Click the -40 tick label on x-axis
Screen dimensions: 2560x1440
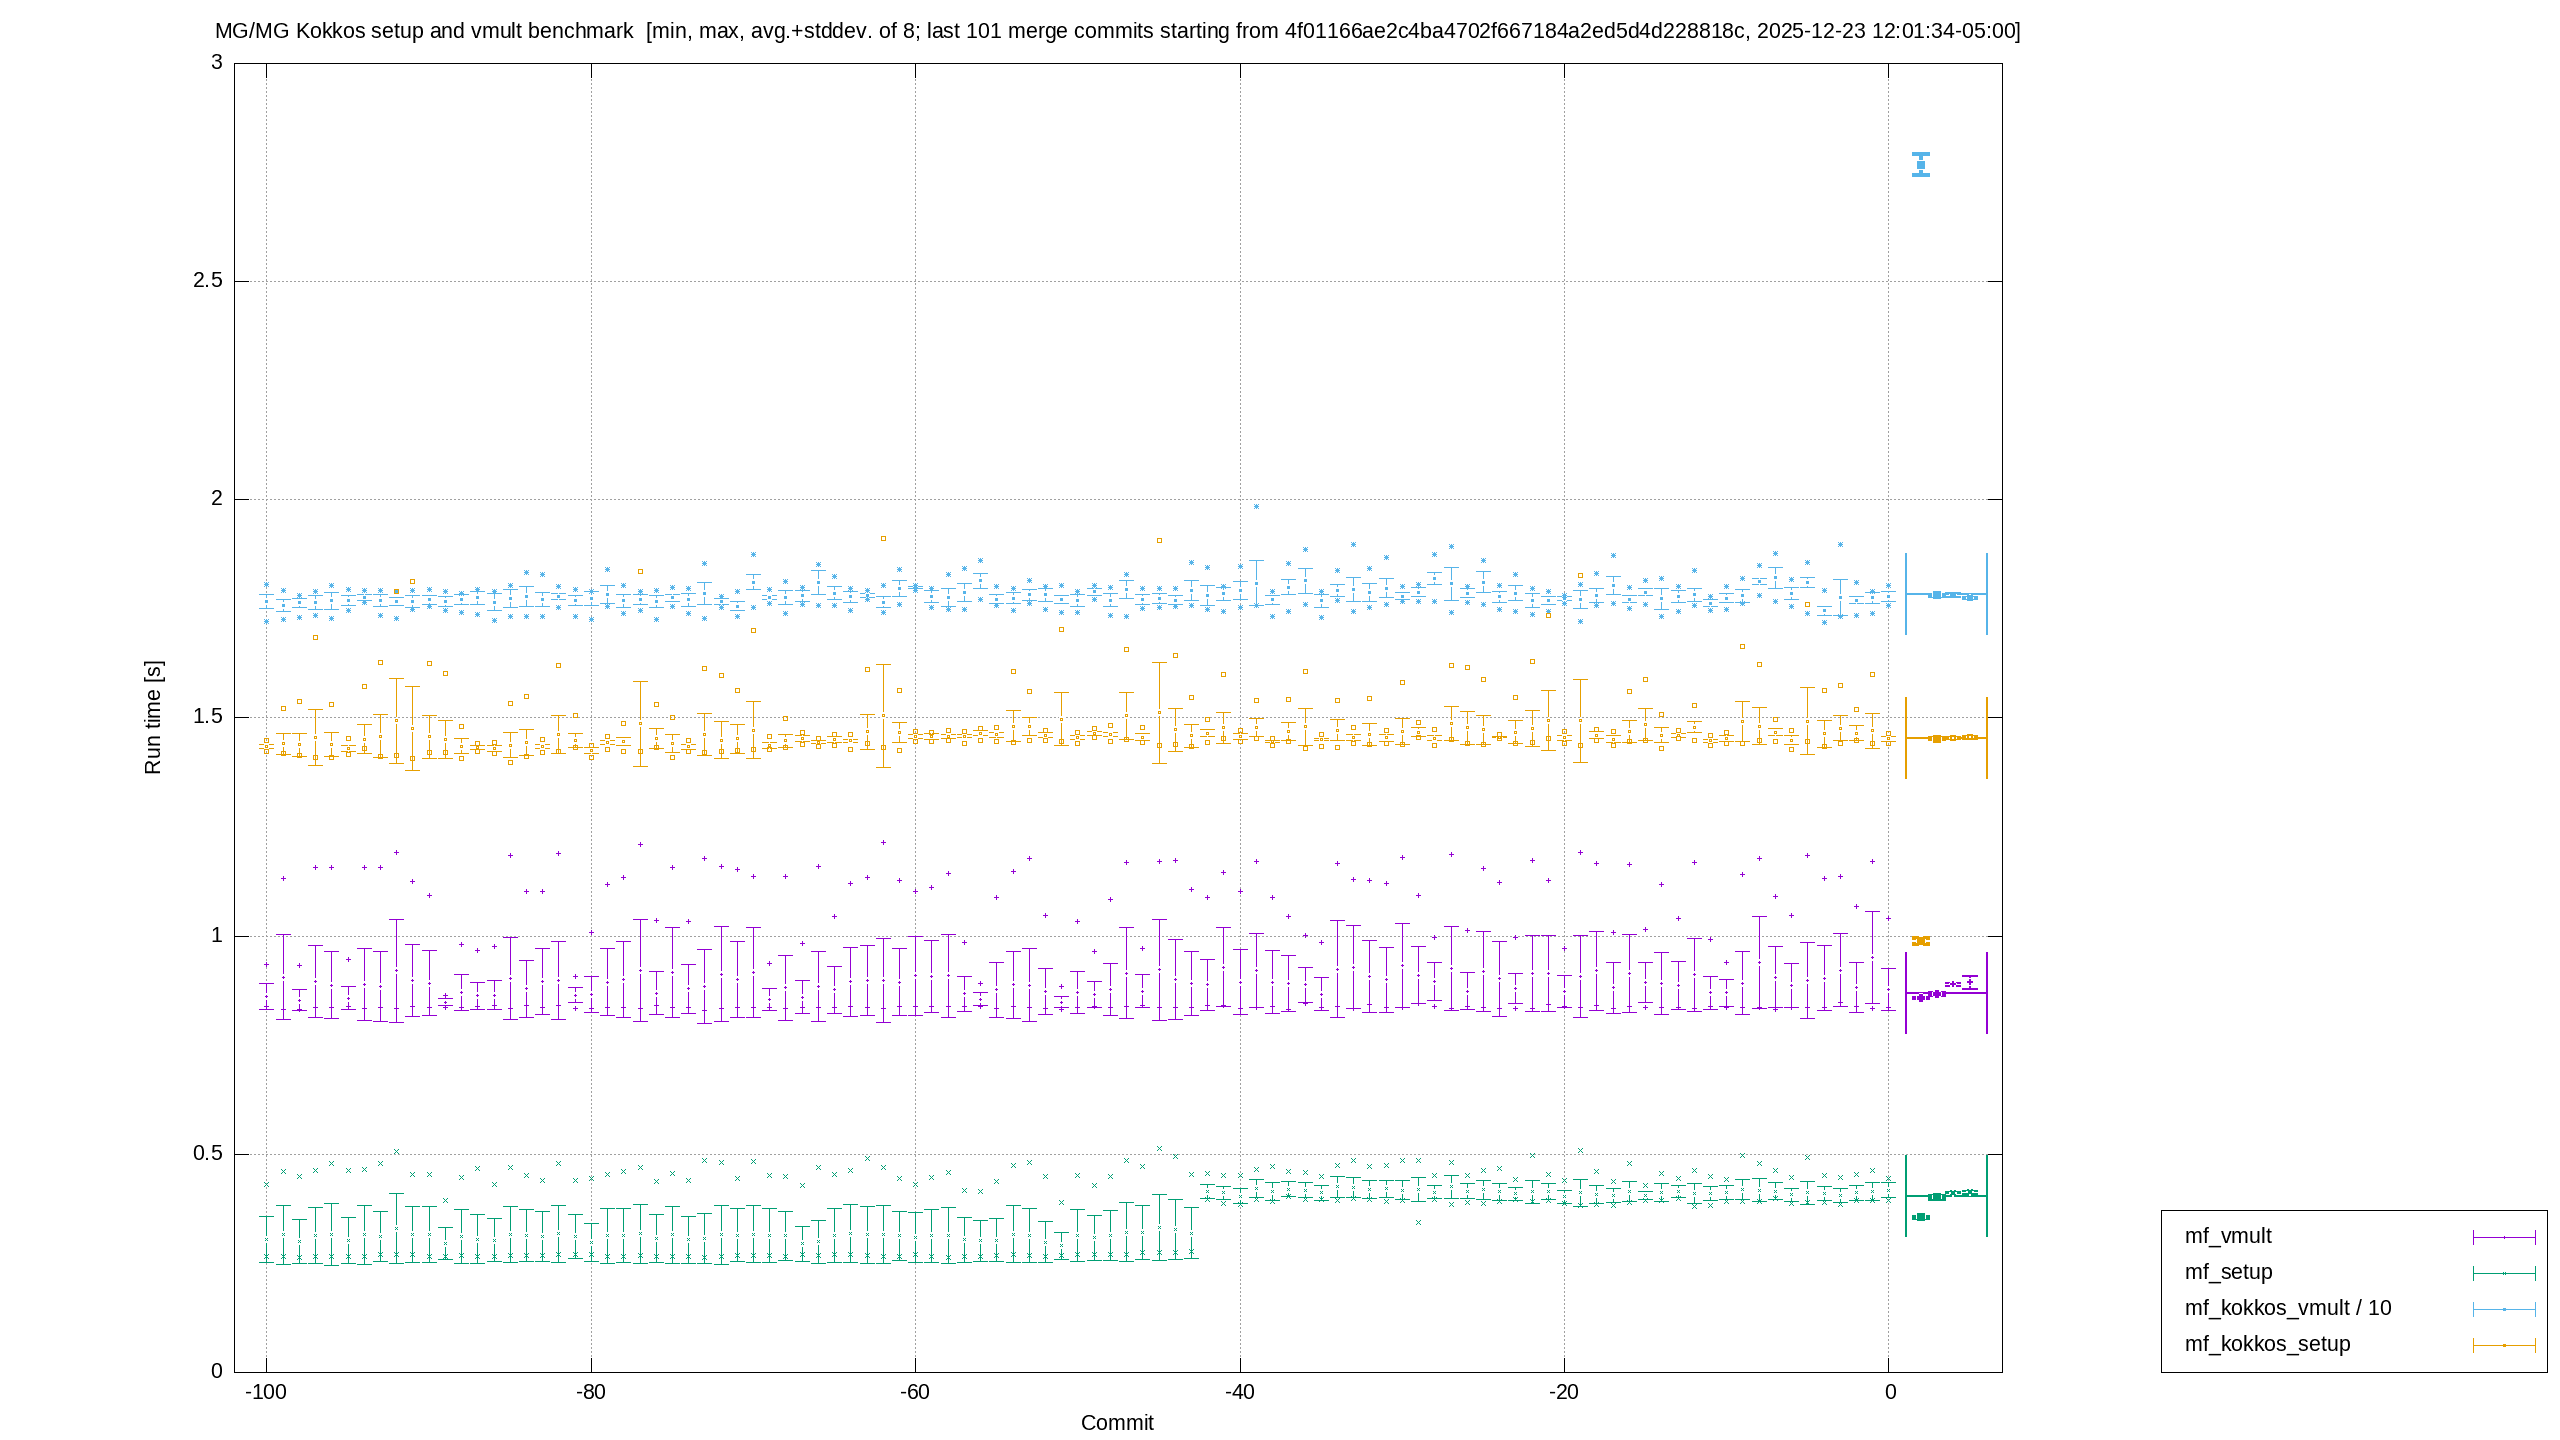coord(1240,1392)
